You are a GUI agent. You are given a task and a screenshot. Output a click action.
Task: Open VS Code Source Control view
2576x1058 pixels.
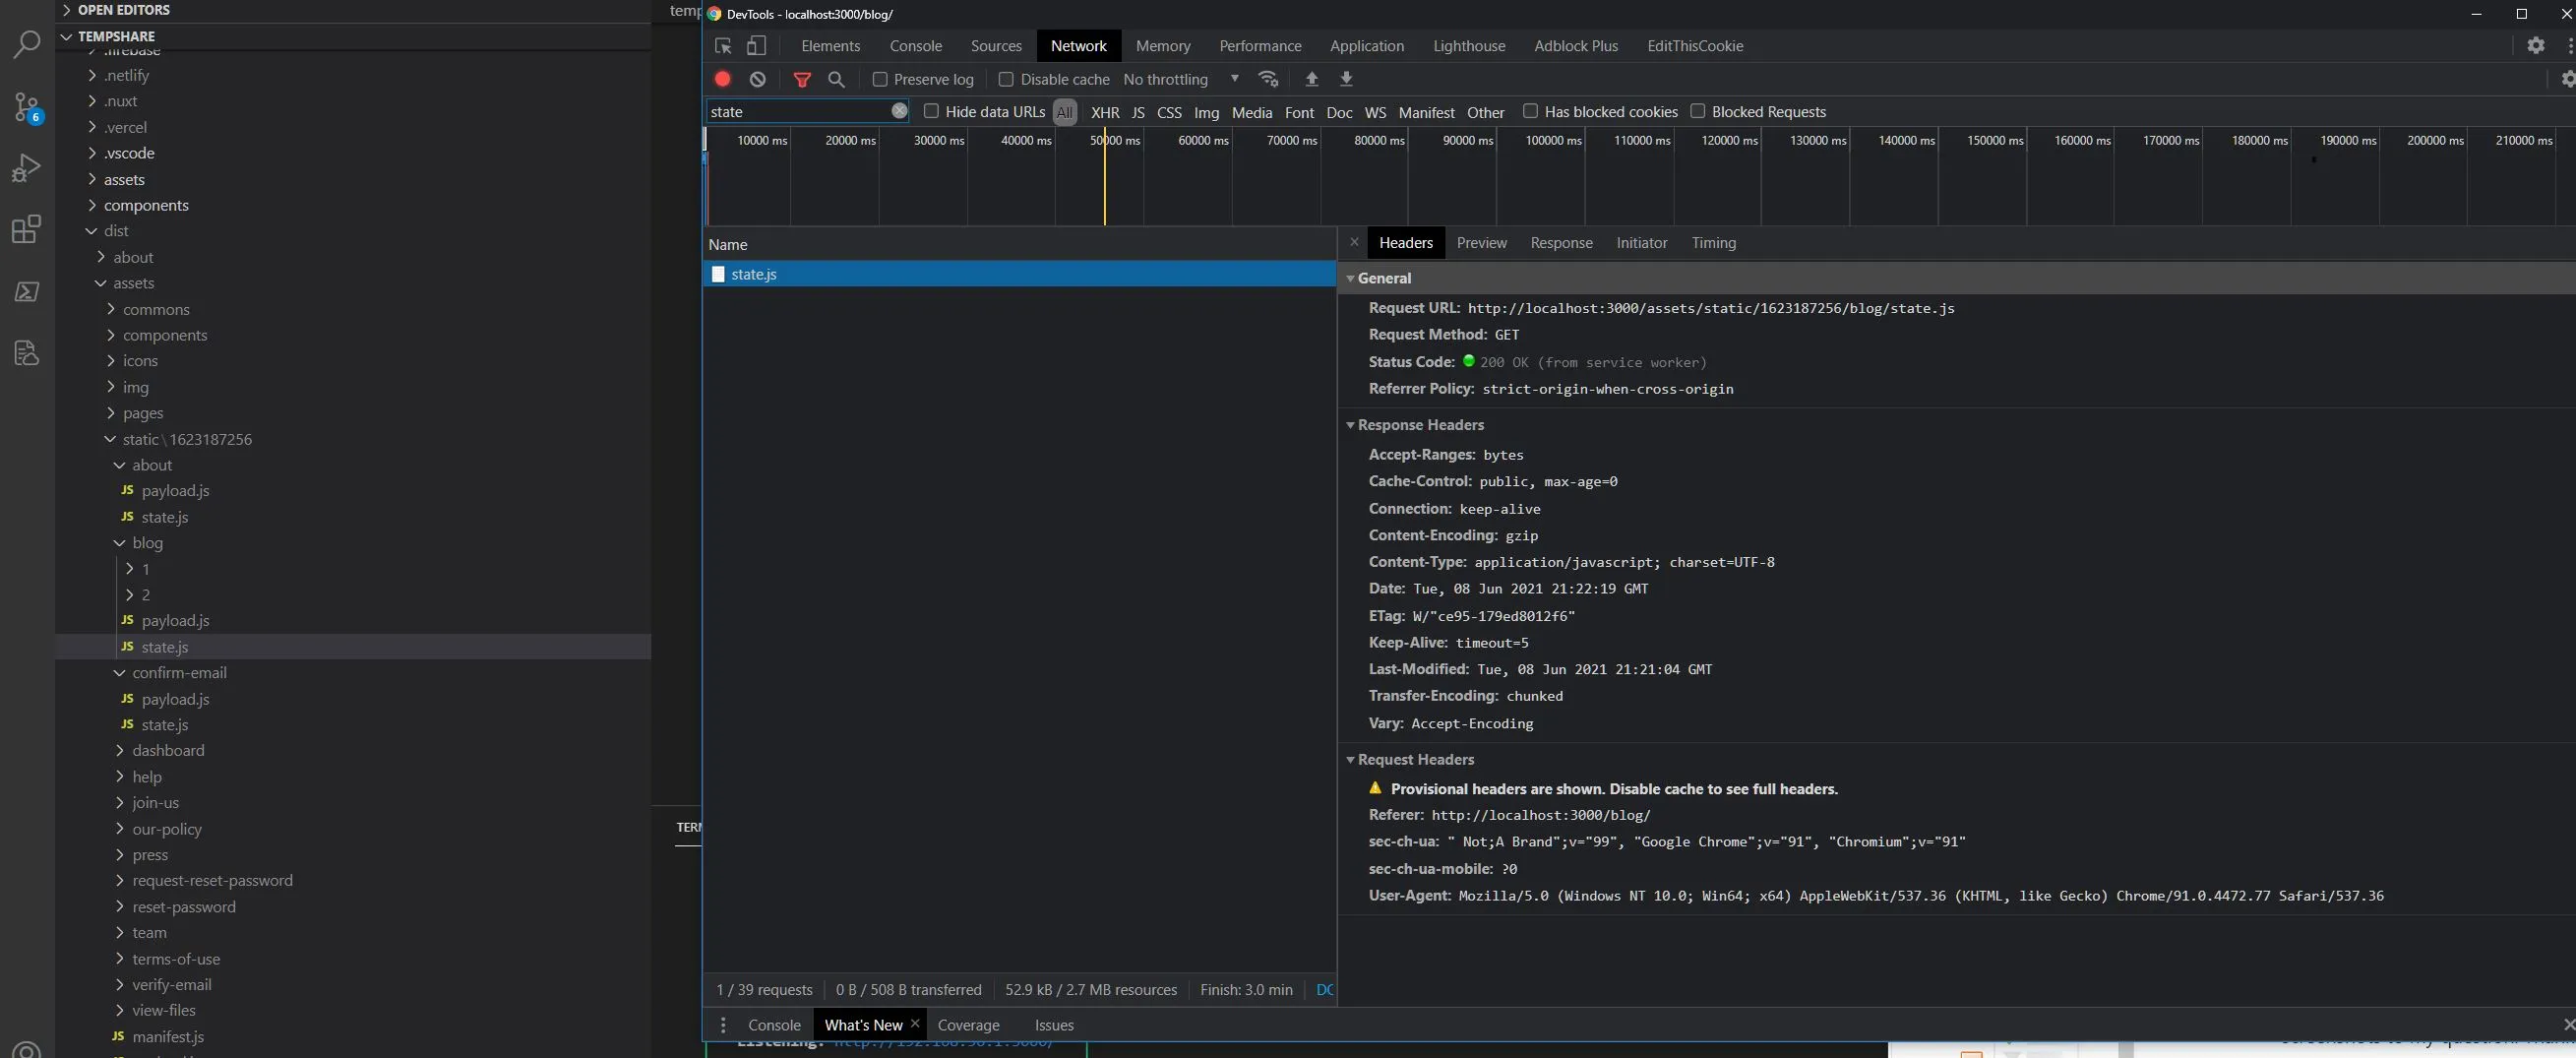27,107
